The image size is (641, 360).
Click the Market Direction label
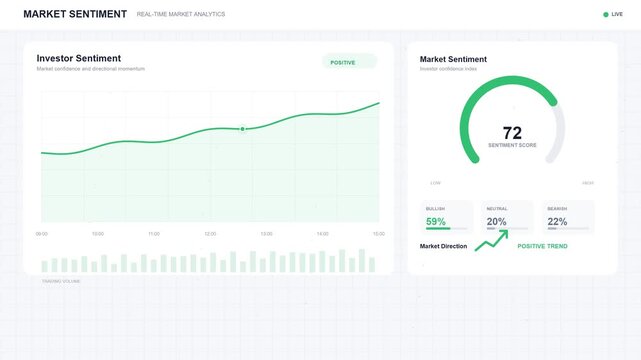click(x=443, y=246)
